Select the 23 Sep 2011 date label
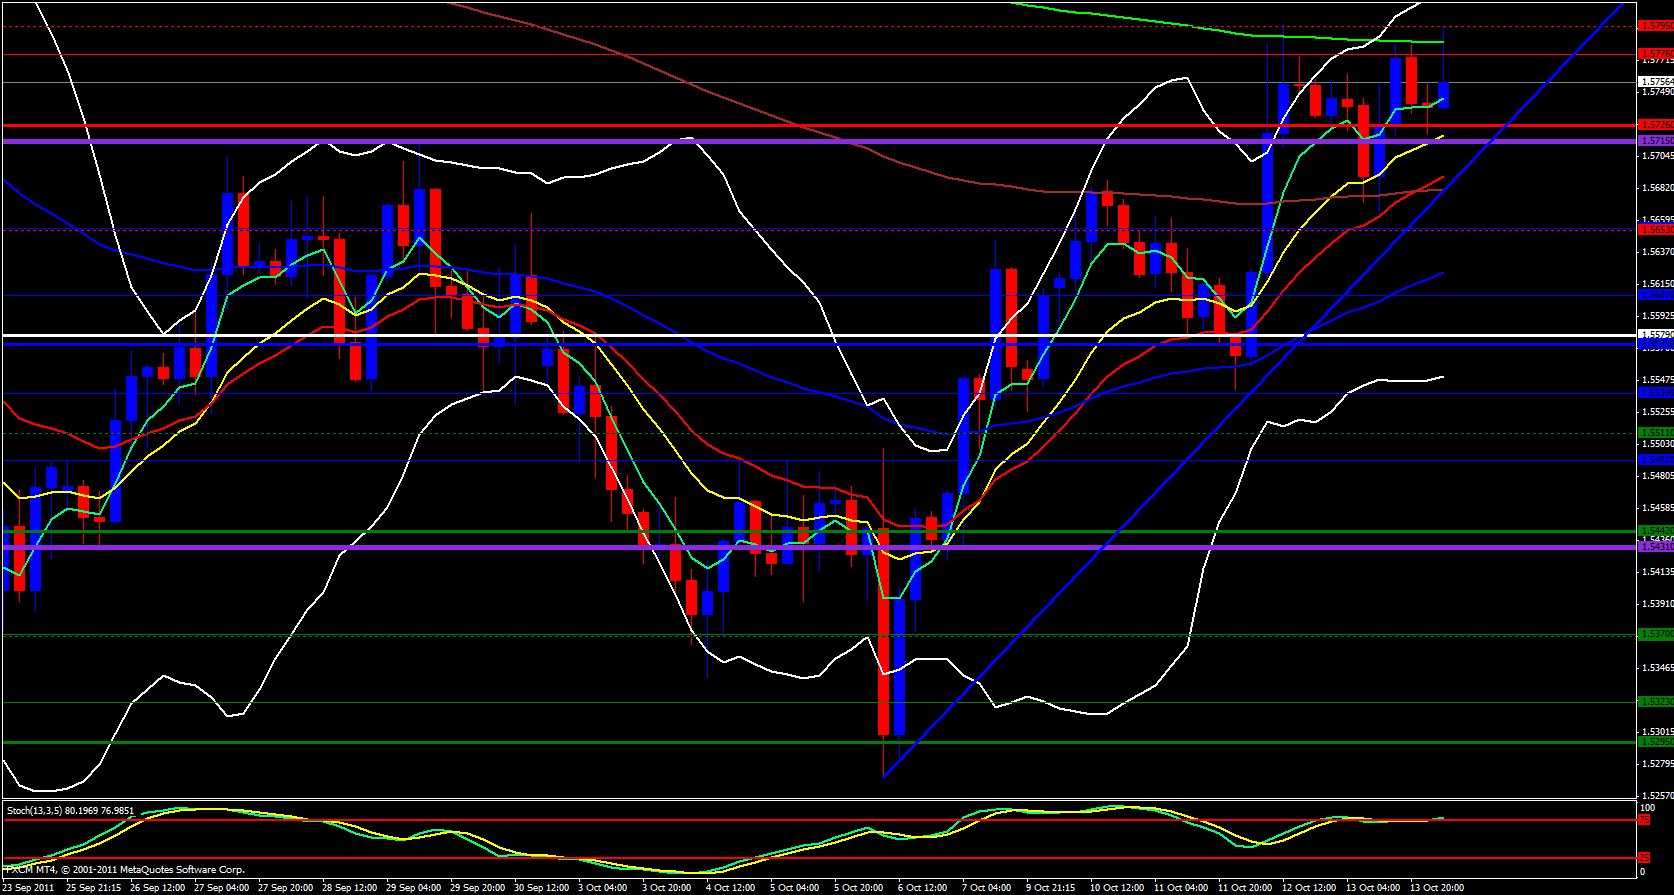The image size is (1674, 895). [x=28, y=888]
